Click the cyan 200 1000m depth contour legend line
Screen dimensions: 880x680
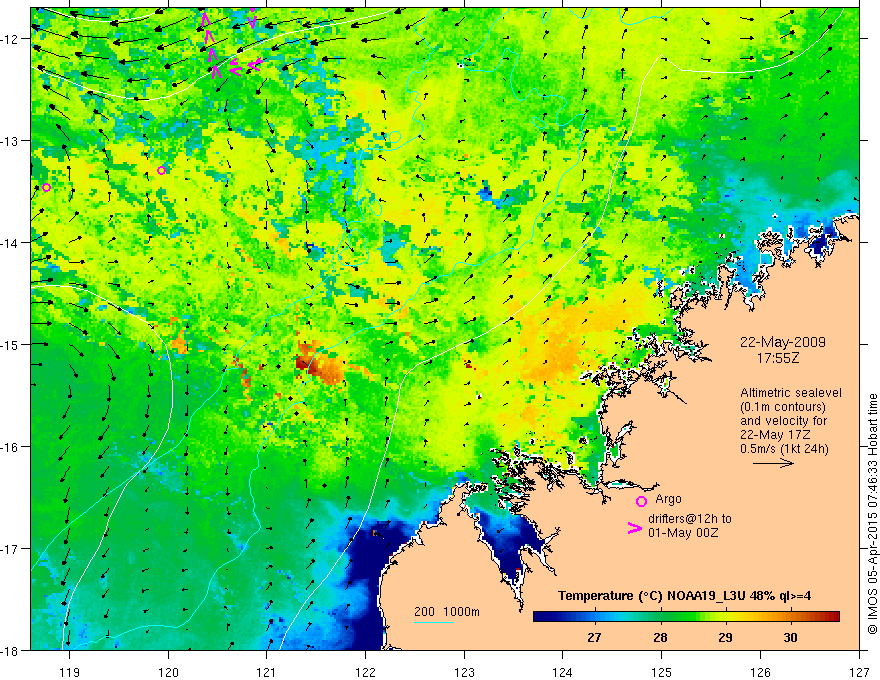point(434,622)
